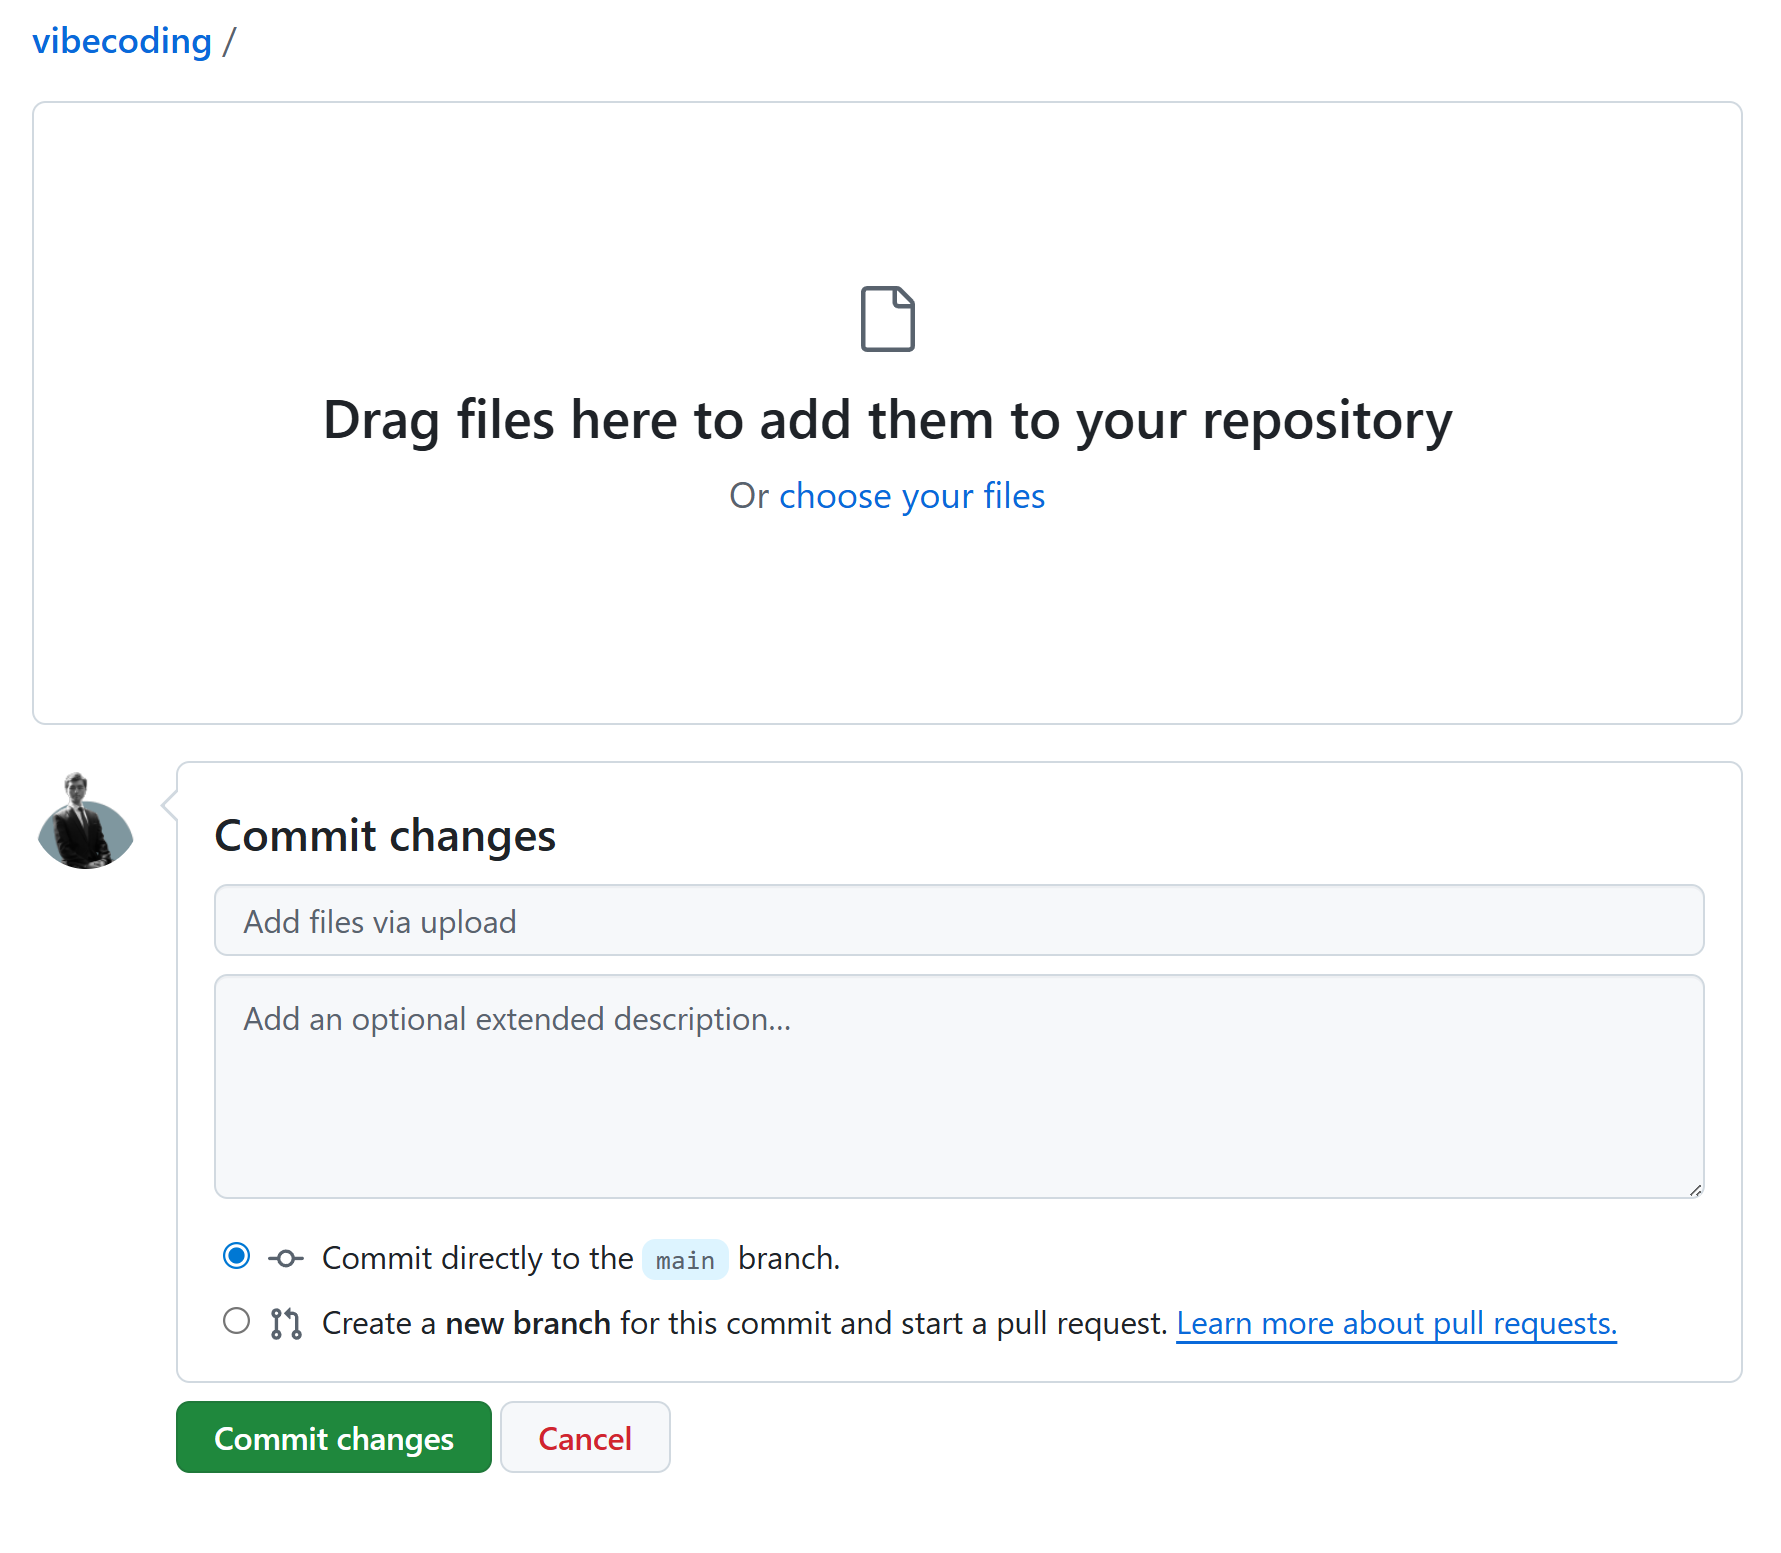Choose the create a new branch radio button
Image resolution: width=1781 pixels, height=1553 pixels.
coord(237,1321)
